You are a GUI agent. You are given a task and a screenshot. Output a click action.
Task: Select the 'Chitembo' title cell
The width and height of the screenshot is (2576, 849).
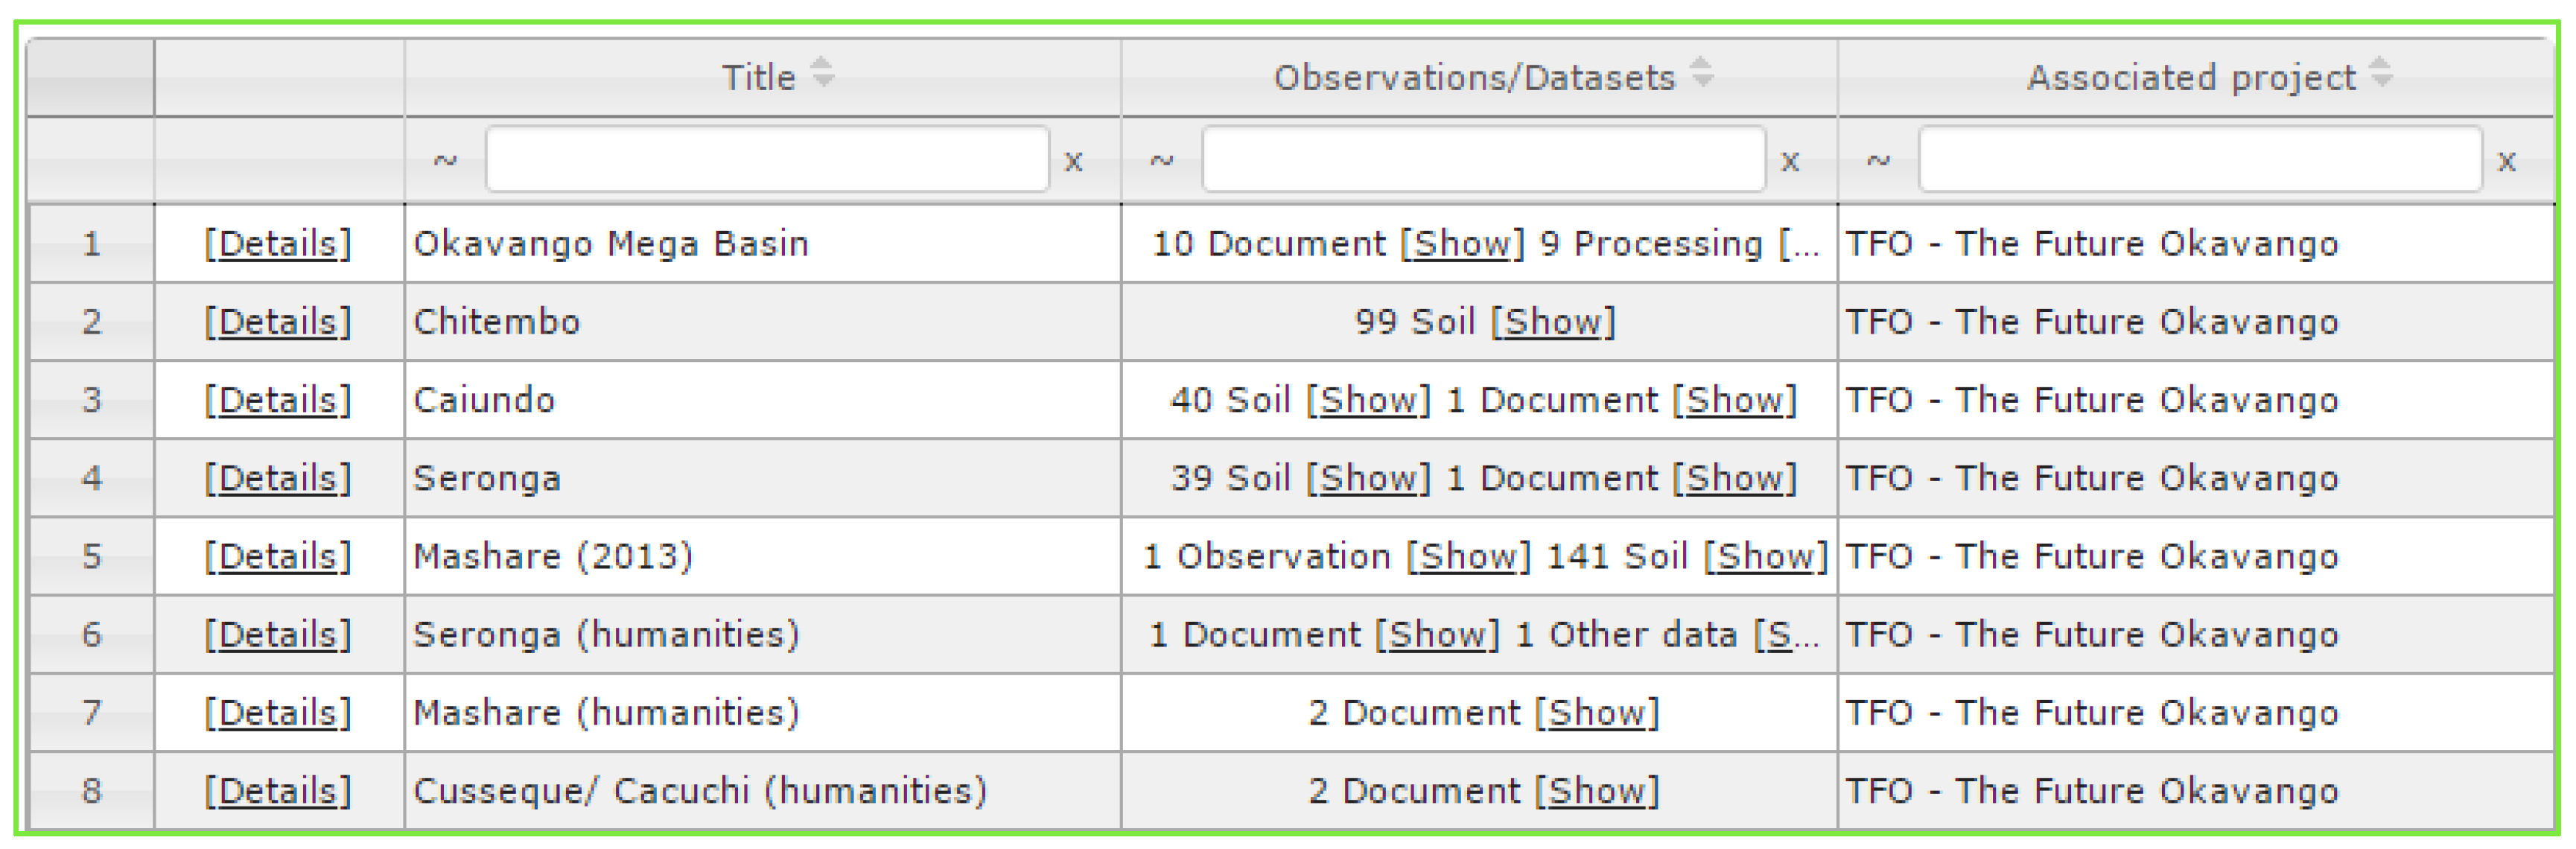point(763,322)
